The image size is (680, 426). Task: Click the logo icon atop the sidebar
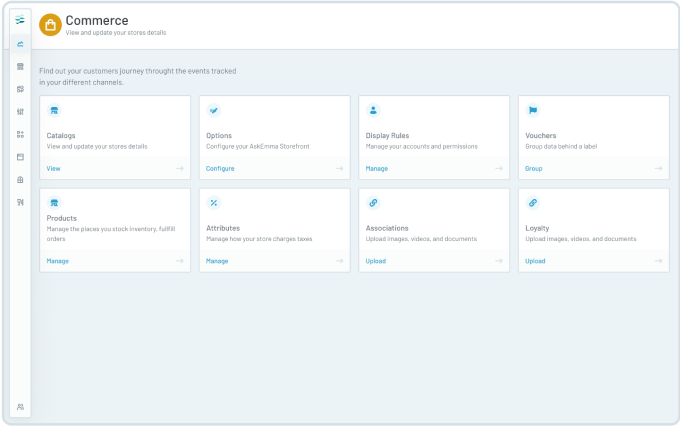coord(20,20)
